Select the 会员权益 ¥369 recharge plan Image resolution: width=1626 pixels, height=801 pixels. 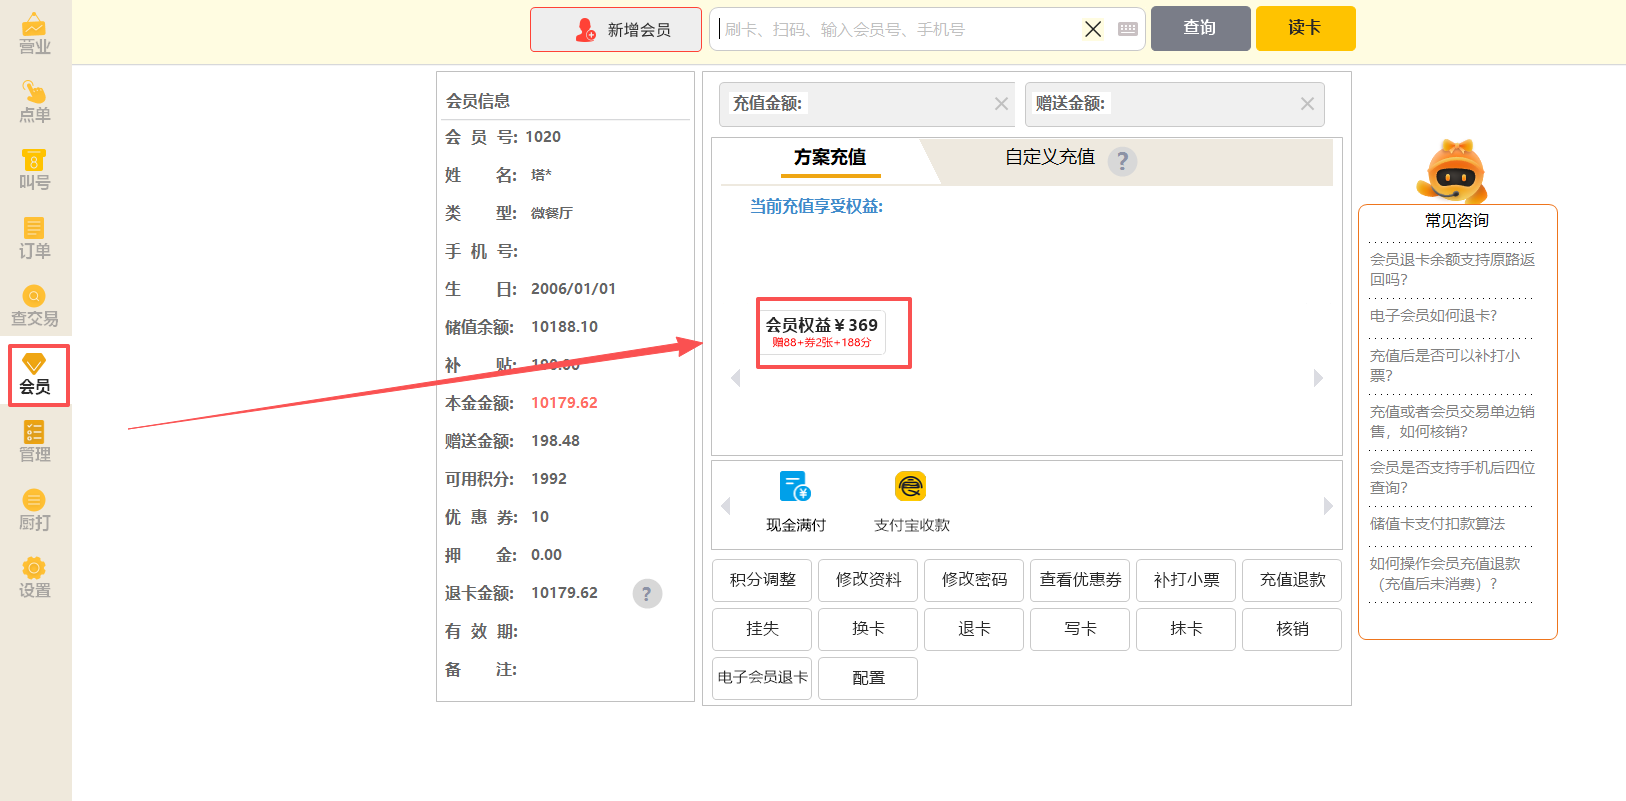(x=822, y=332)
